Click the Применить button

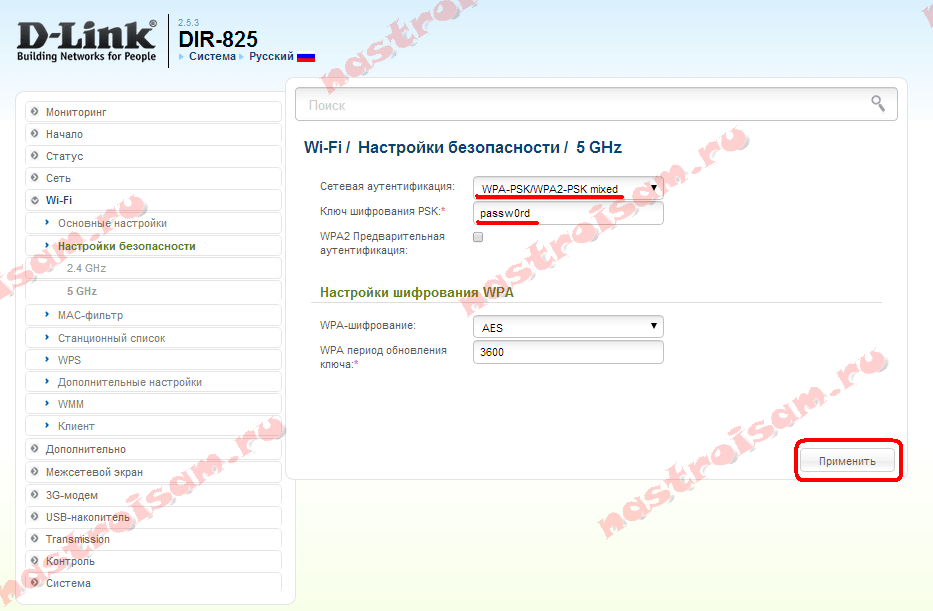click(847, 462)
